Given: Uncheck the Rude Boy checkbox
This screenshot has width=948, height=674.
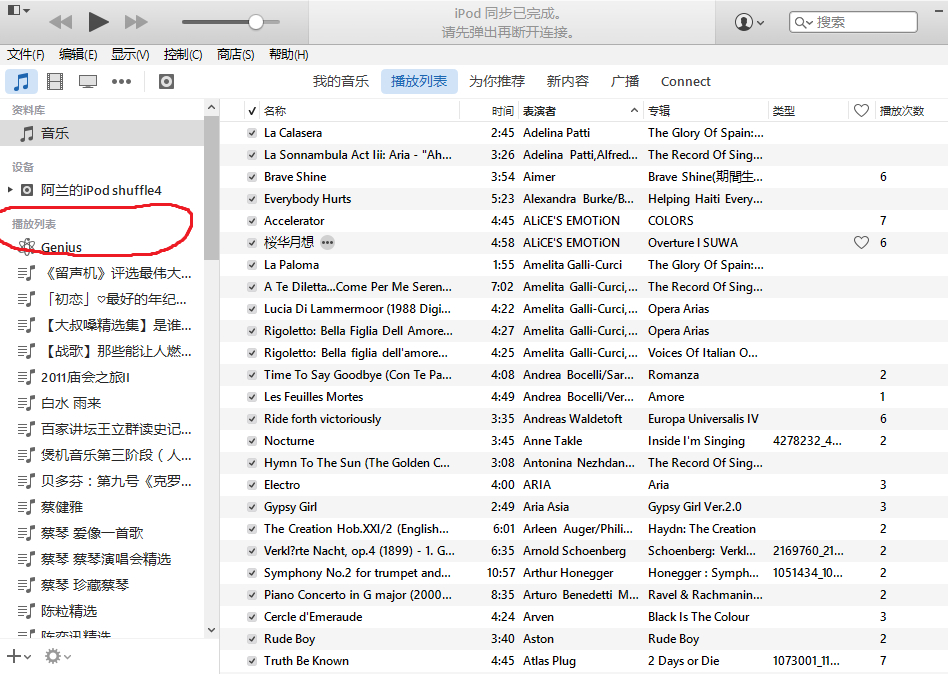Looking at the screenshot, I should 252,639.
